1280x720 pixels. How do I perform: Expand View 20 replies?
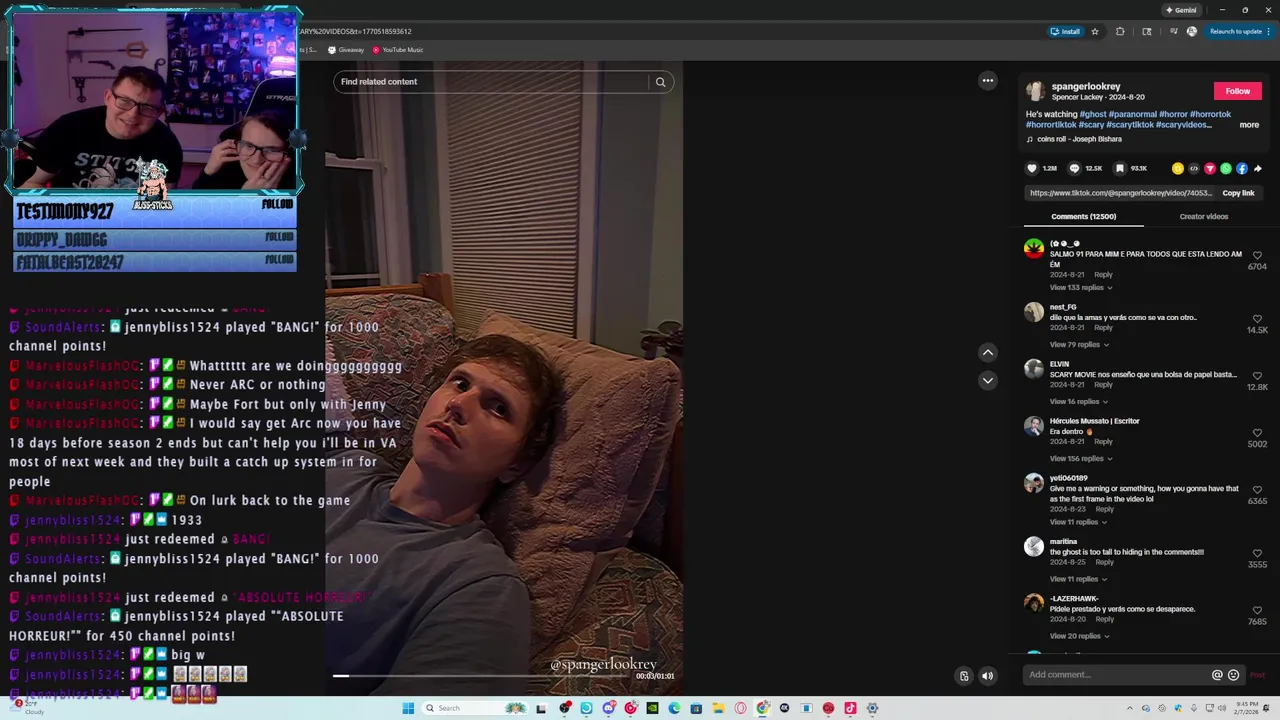click(x=1079, y=636)
